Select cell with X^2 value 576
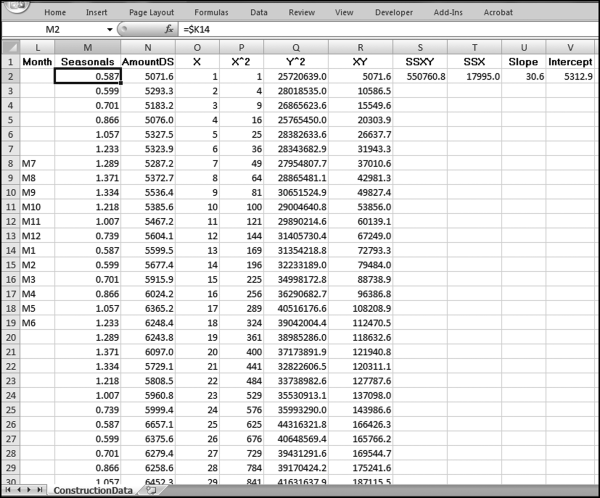 pos(241,410)
